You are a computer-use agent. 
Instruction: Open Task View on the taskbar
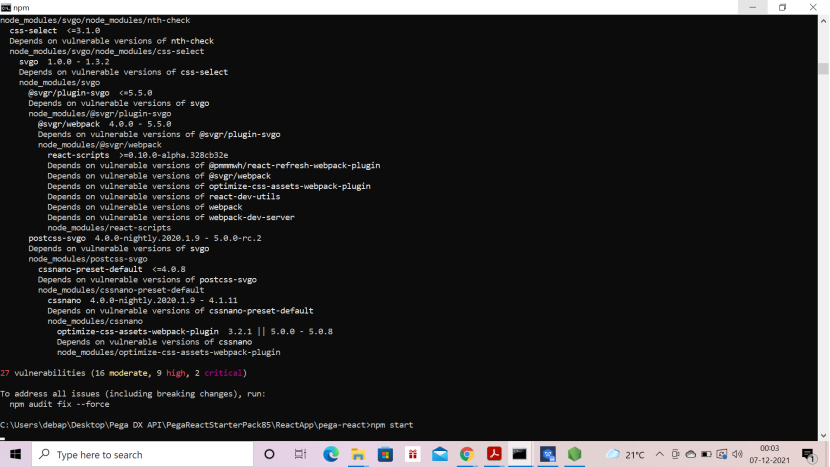coord(300,454)
